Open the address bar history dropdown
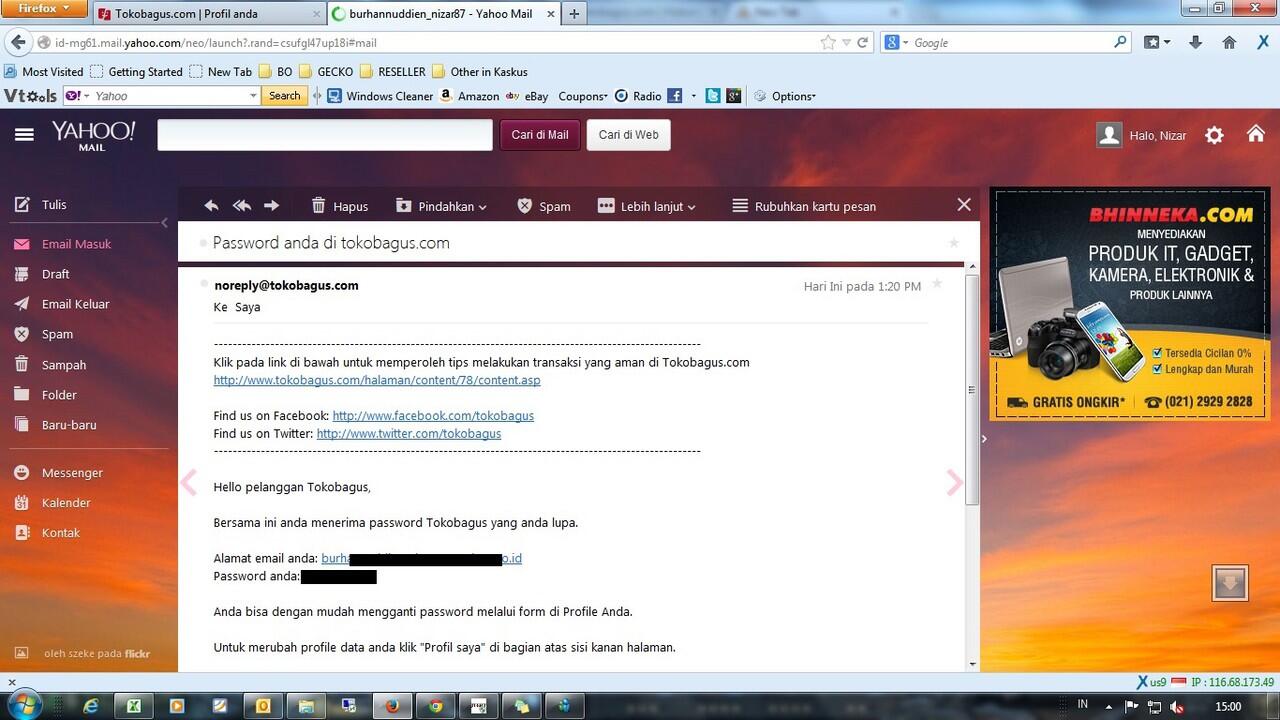 click(847, 43)
